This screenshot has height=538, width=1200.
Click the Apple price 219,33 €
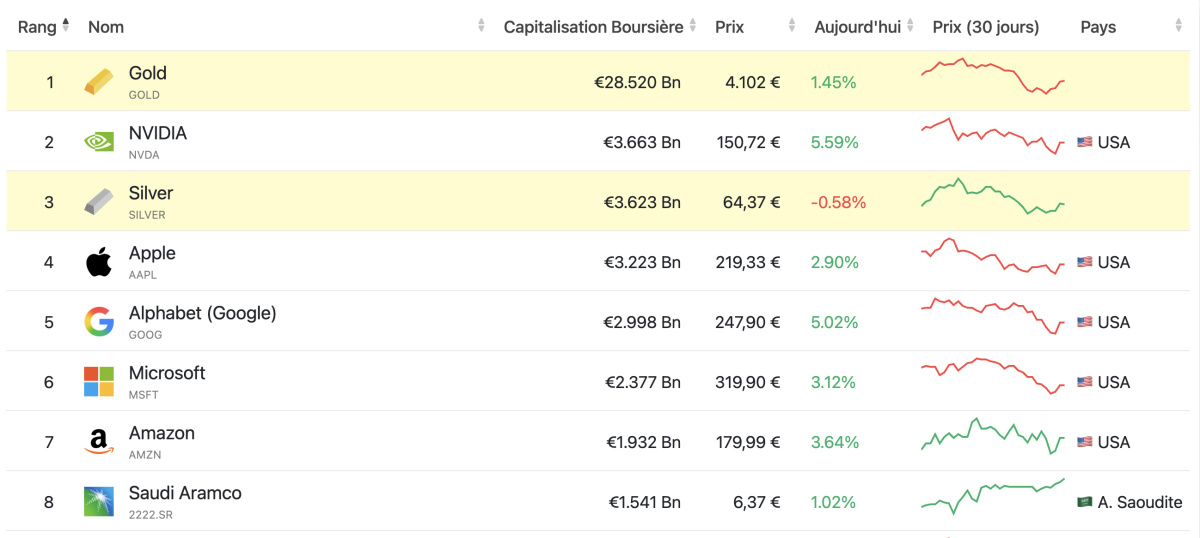[749, 262]
